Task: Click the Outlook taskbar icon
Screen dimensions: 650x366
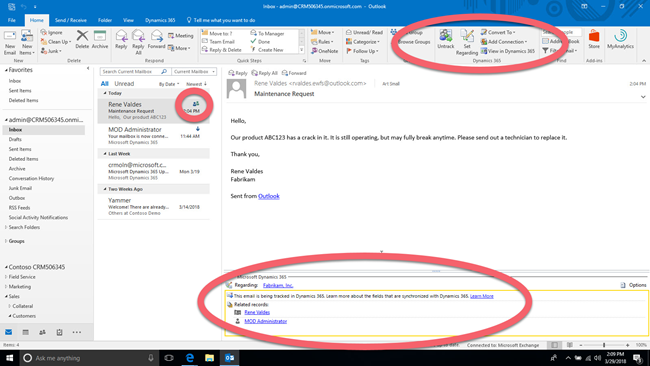Action: pyautogui.click(x=229, y=358)
